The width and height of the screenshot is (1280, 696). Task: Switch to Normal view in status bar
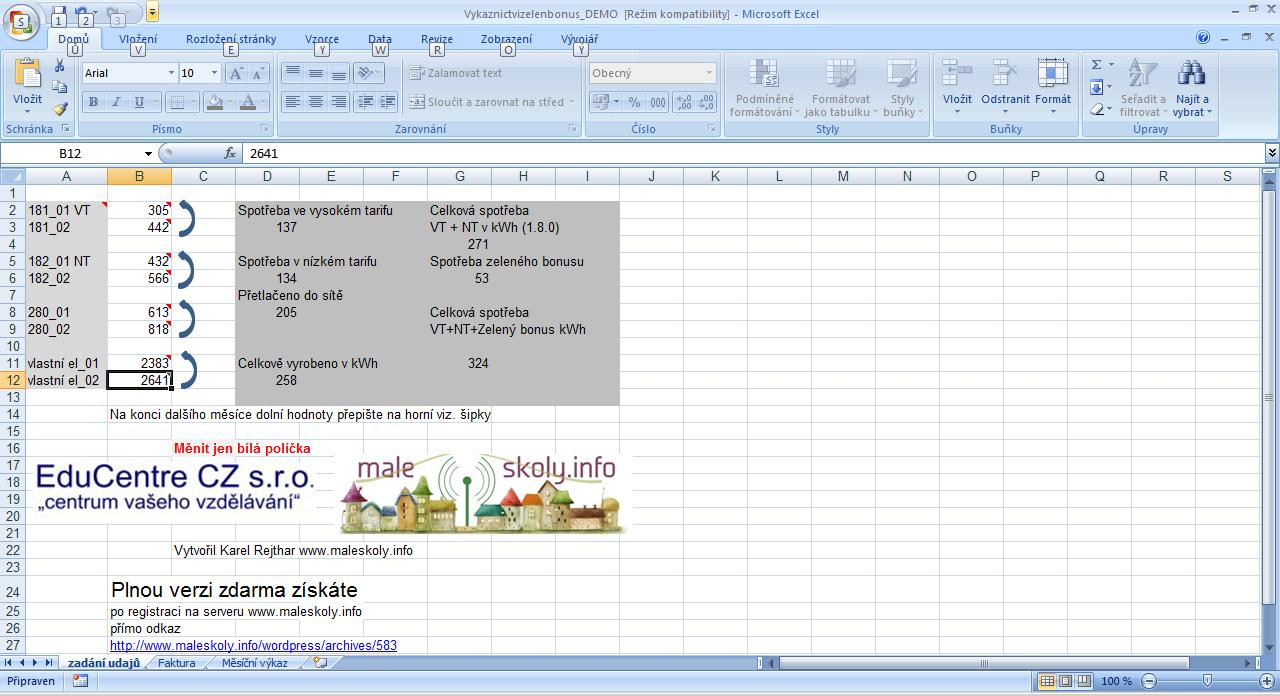click(x=1047, y=681)
